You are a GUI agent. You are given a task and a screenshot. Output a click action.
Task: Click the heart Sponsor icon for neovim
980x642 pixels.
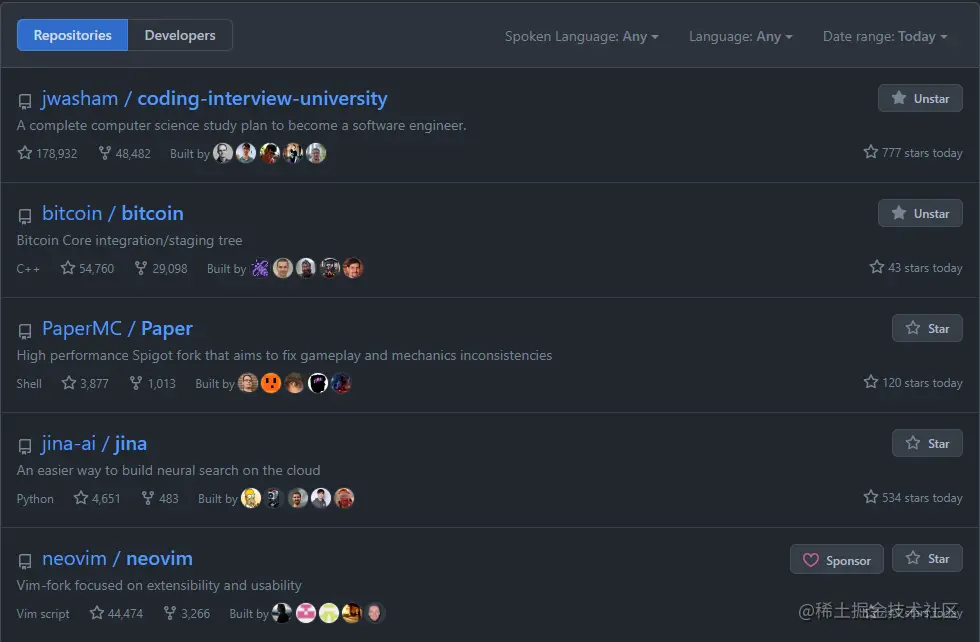tap(811, 560)
